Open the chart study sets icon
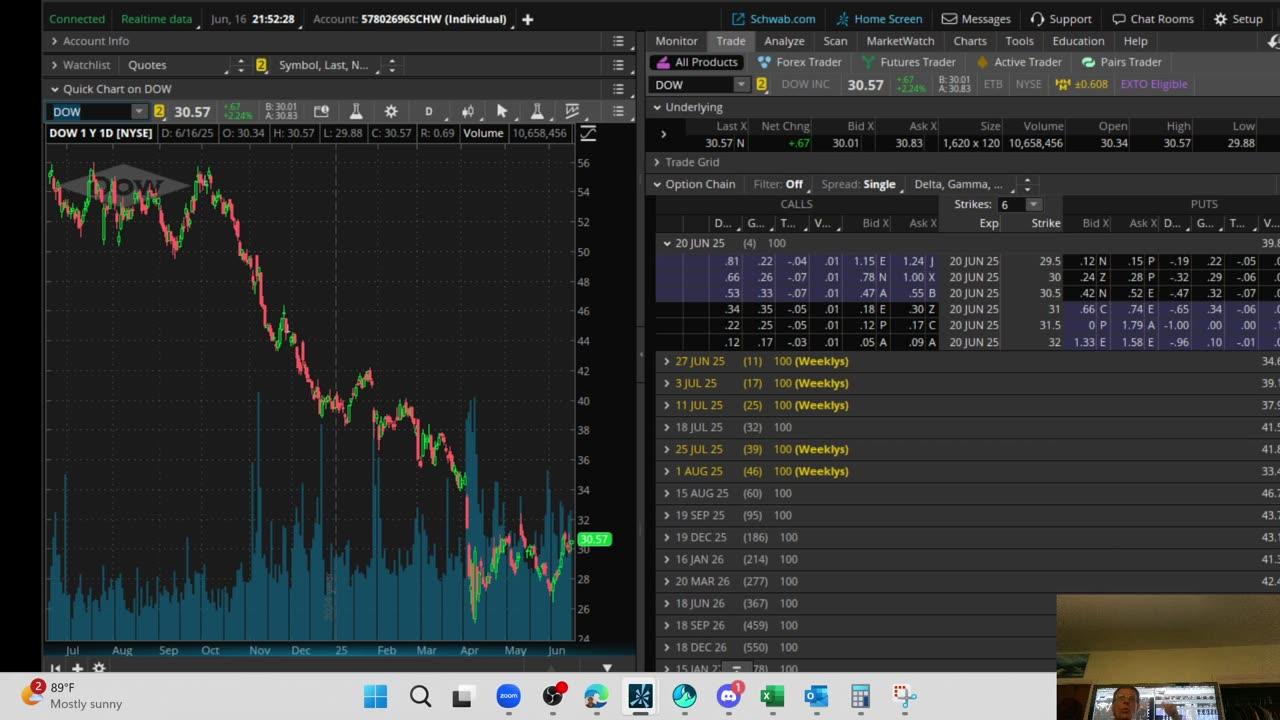1280x720 pixels. pos(572,111)
